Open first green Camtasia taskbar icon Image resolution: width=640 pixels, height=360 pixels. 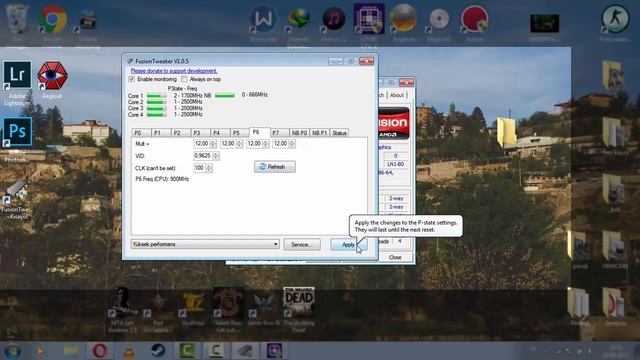pyautogui.click(x=187, y=351)
